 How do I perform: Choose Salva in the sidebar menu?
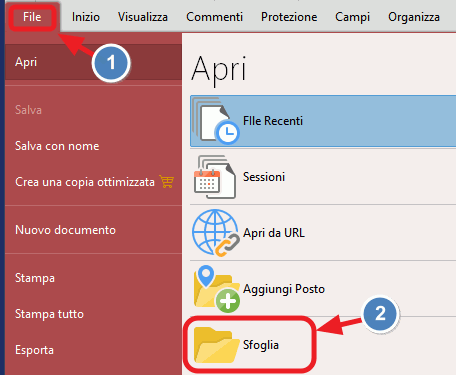coord(28,110)
